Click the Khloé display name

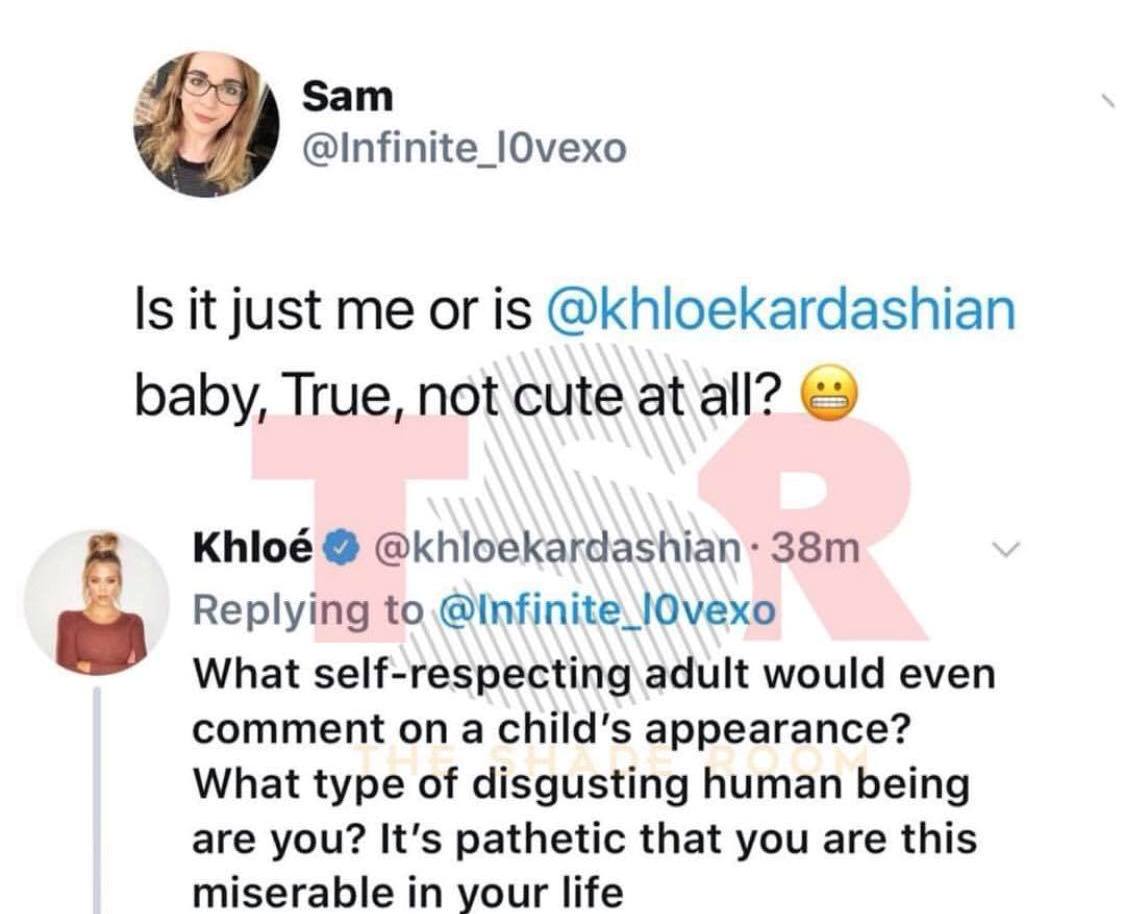[x=253, y=547]
